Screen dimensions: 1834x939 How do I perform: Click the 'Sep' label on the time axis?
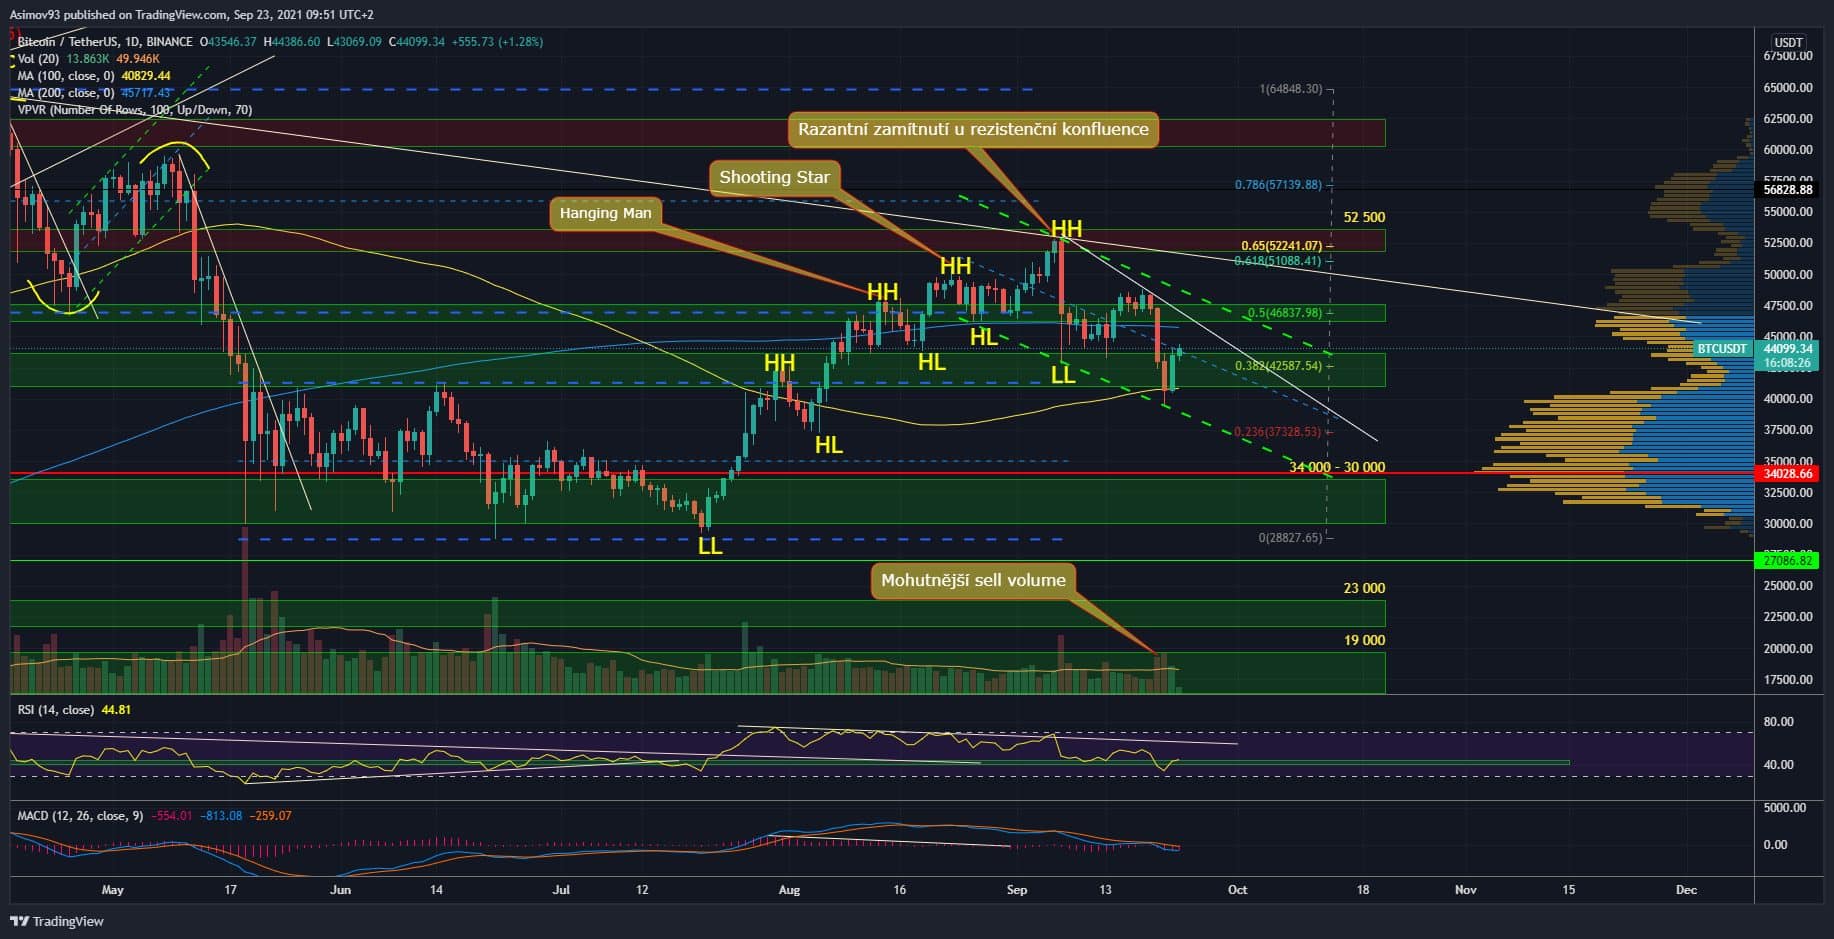1017,890
